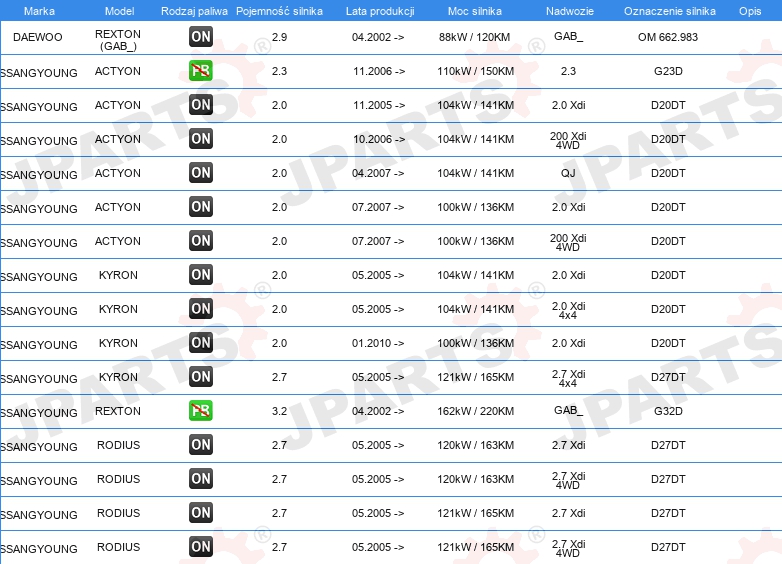Click engine code G32D

click(x=668, y=411)
